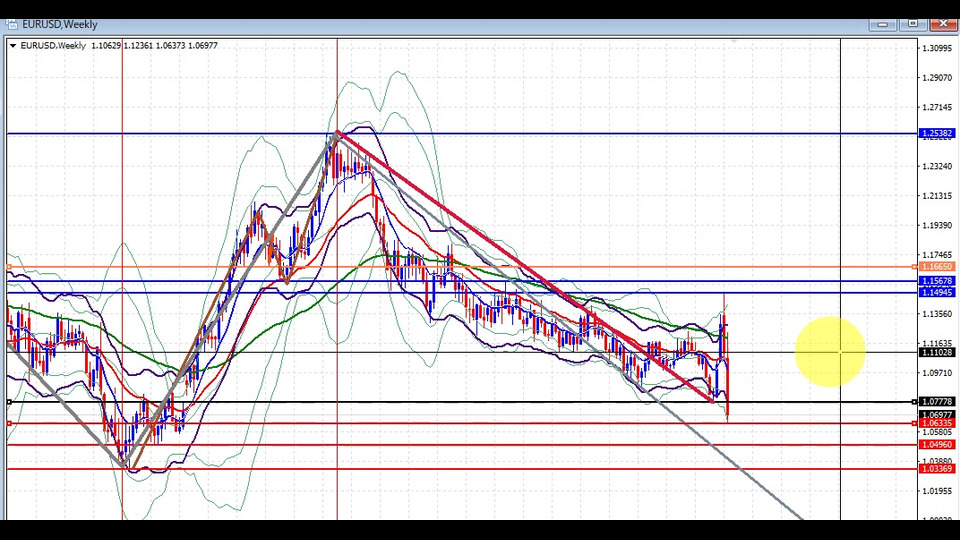Select the 1.07778 black price label
Viewport: 960px width, 540px height.
pyautogui.click(x=937, y=402)
